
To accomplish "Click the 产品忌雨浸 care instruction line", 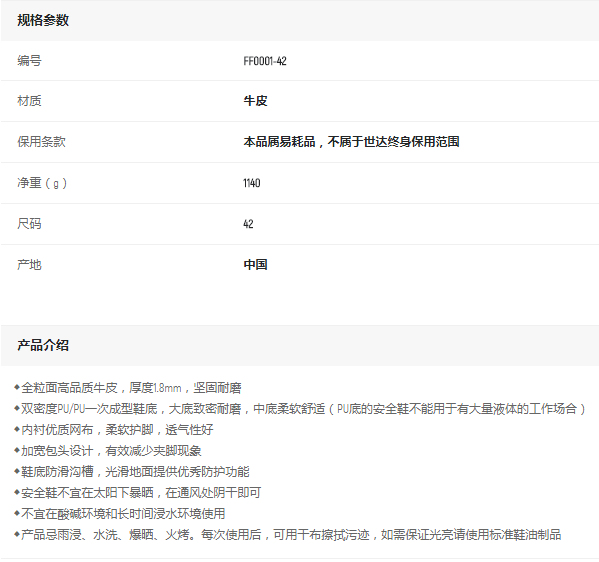I will 288,534.
